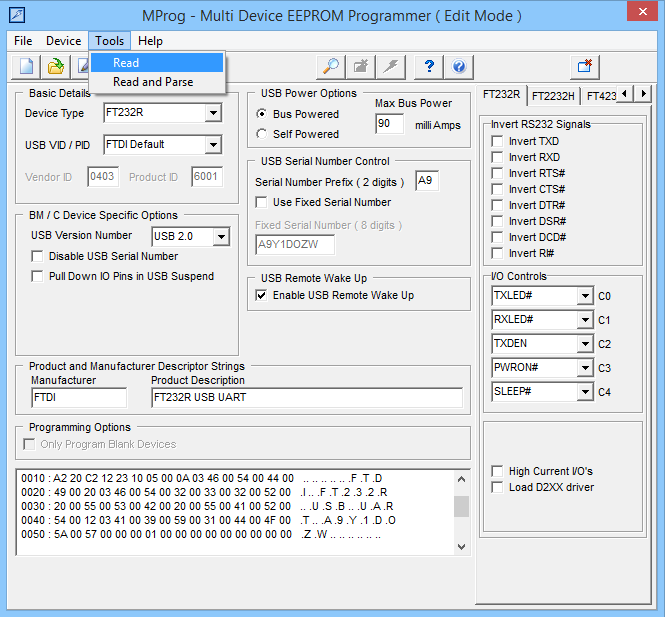
Task: Open the Device menu
Action: pyautogui.click(x=64, y=41)
